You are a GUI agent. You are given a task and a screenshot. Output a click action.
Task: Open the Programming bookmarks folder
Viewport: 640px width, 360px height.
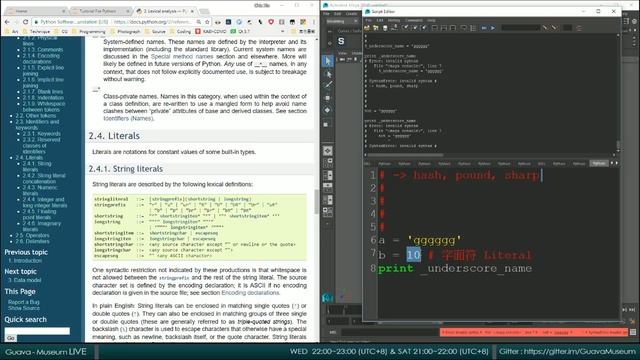pyautogui.click(x=89, y=31)
